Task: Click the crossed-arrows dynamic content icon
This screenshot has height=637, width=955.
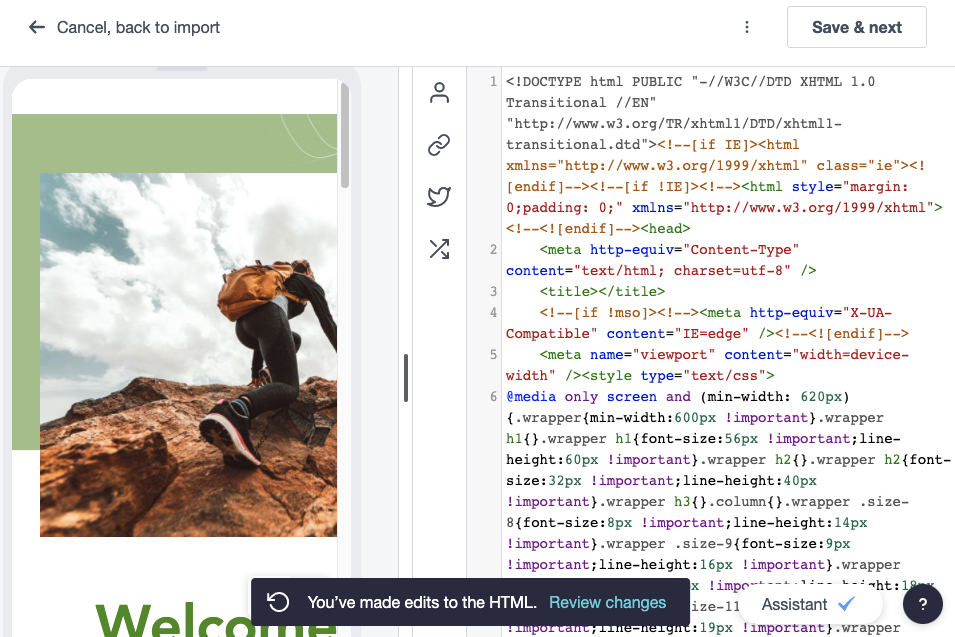Action: 438,249
